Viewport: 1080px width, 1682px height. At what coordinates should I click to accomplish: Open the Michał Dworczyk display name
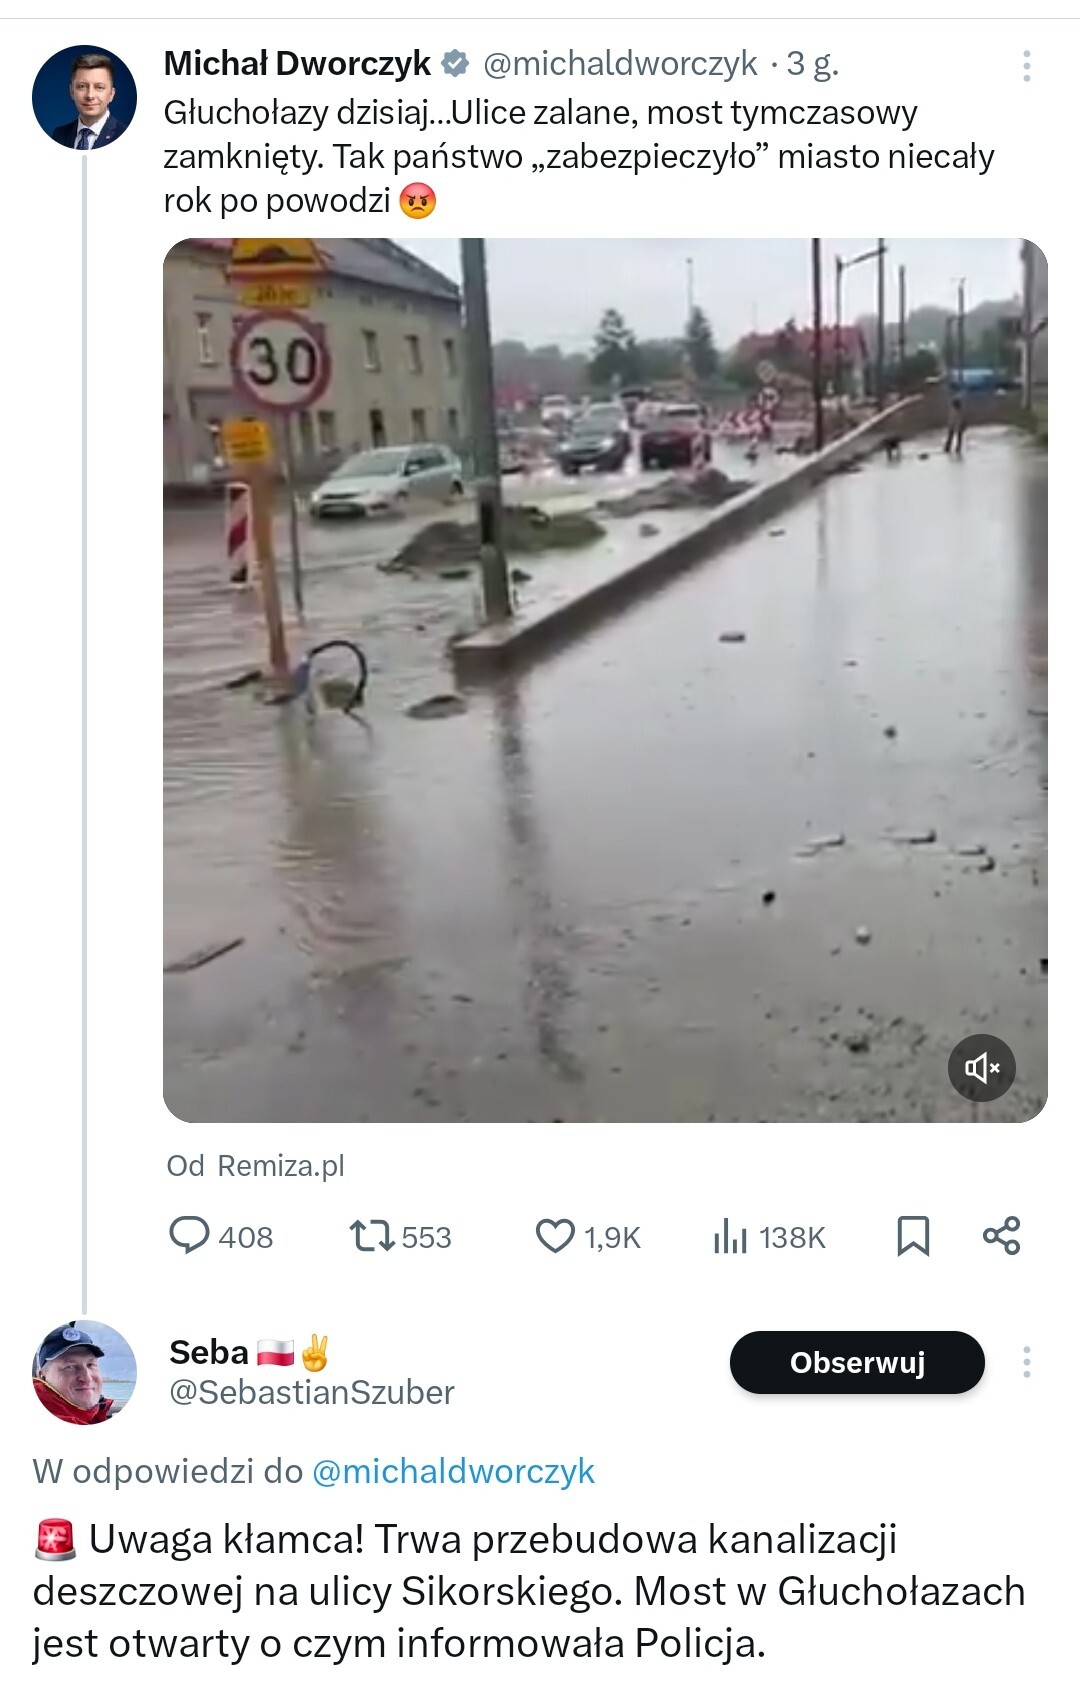pyautogui.click(x=297, y=64)
